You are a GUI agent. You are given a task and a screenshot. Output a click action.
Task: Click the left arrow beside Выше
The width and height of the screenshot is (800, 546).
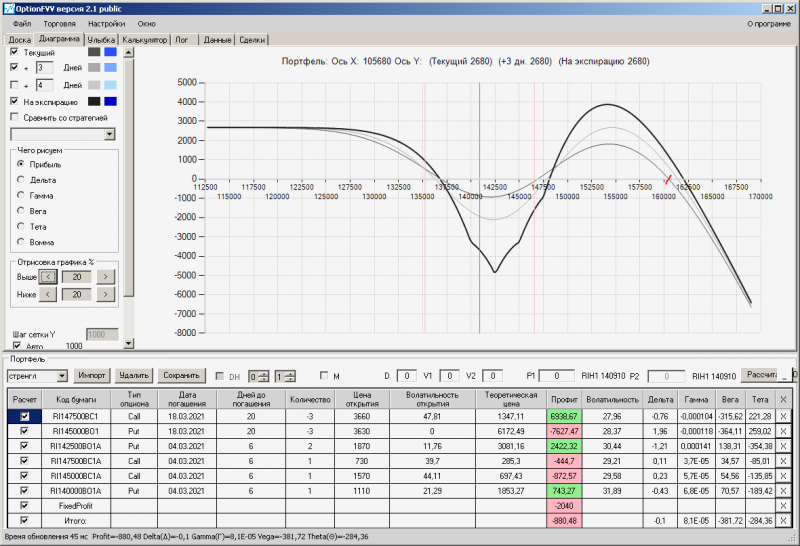coord(48,277)
